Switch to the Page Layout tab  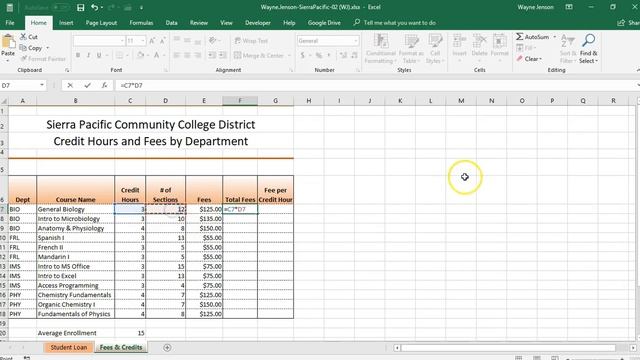click(101, 23)
